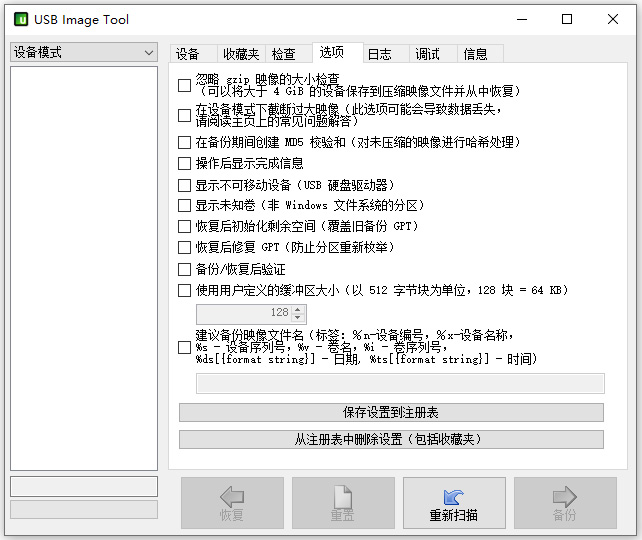Click the 重新扫描 rescan button
The image size is (642, 540).
[x=454, y=503]
